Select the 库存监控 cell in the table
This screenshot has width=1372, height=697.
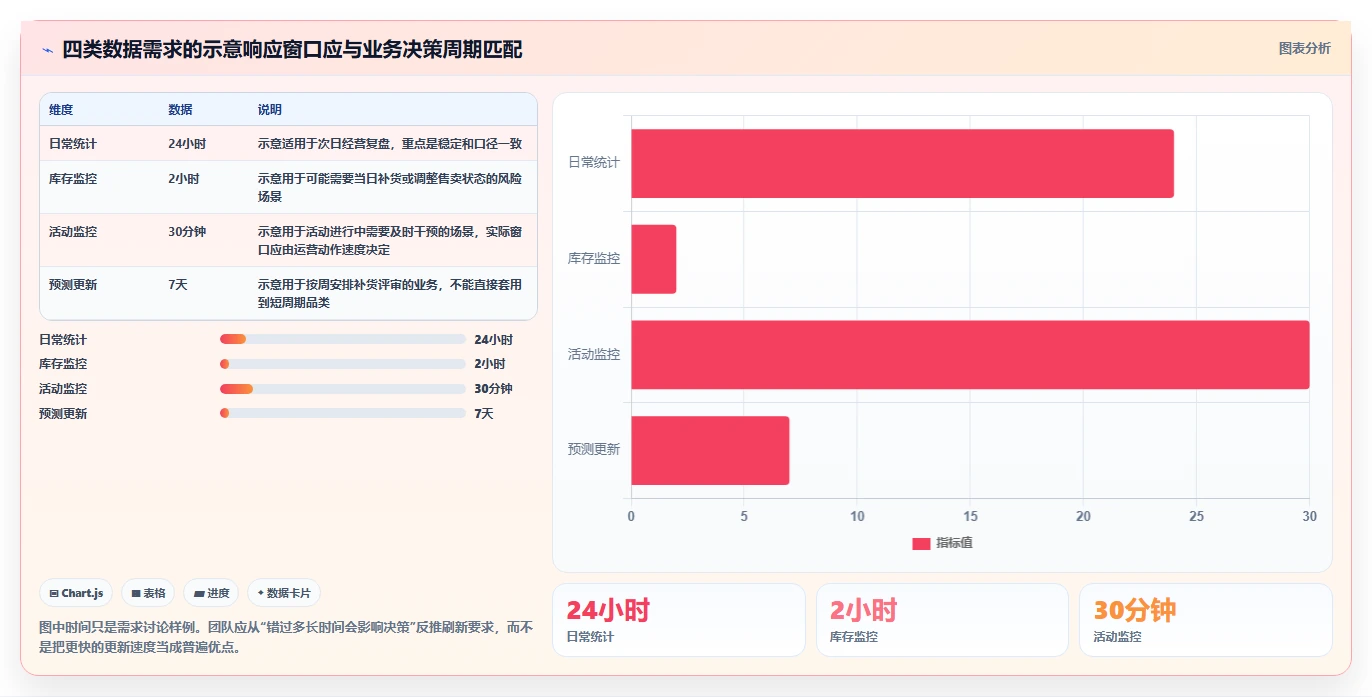[73, 179]
